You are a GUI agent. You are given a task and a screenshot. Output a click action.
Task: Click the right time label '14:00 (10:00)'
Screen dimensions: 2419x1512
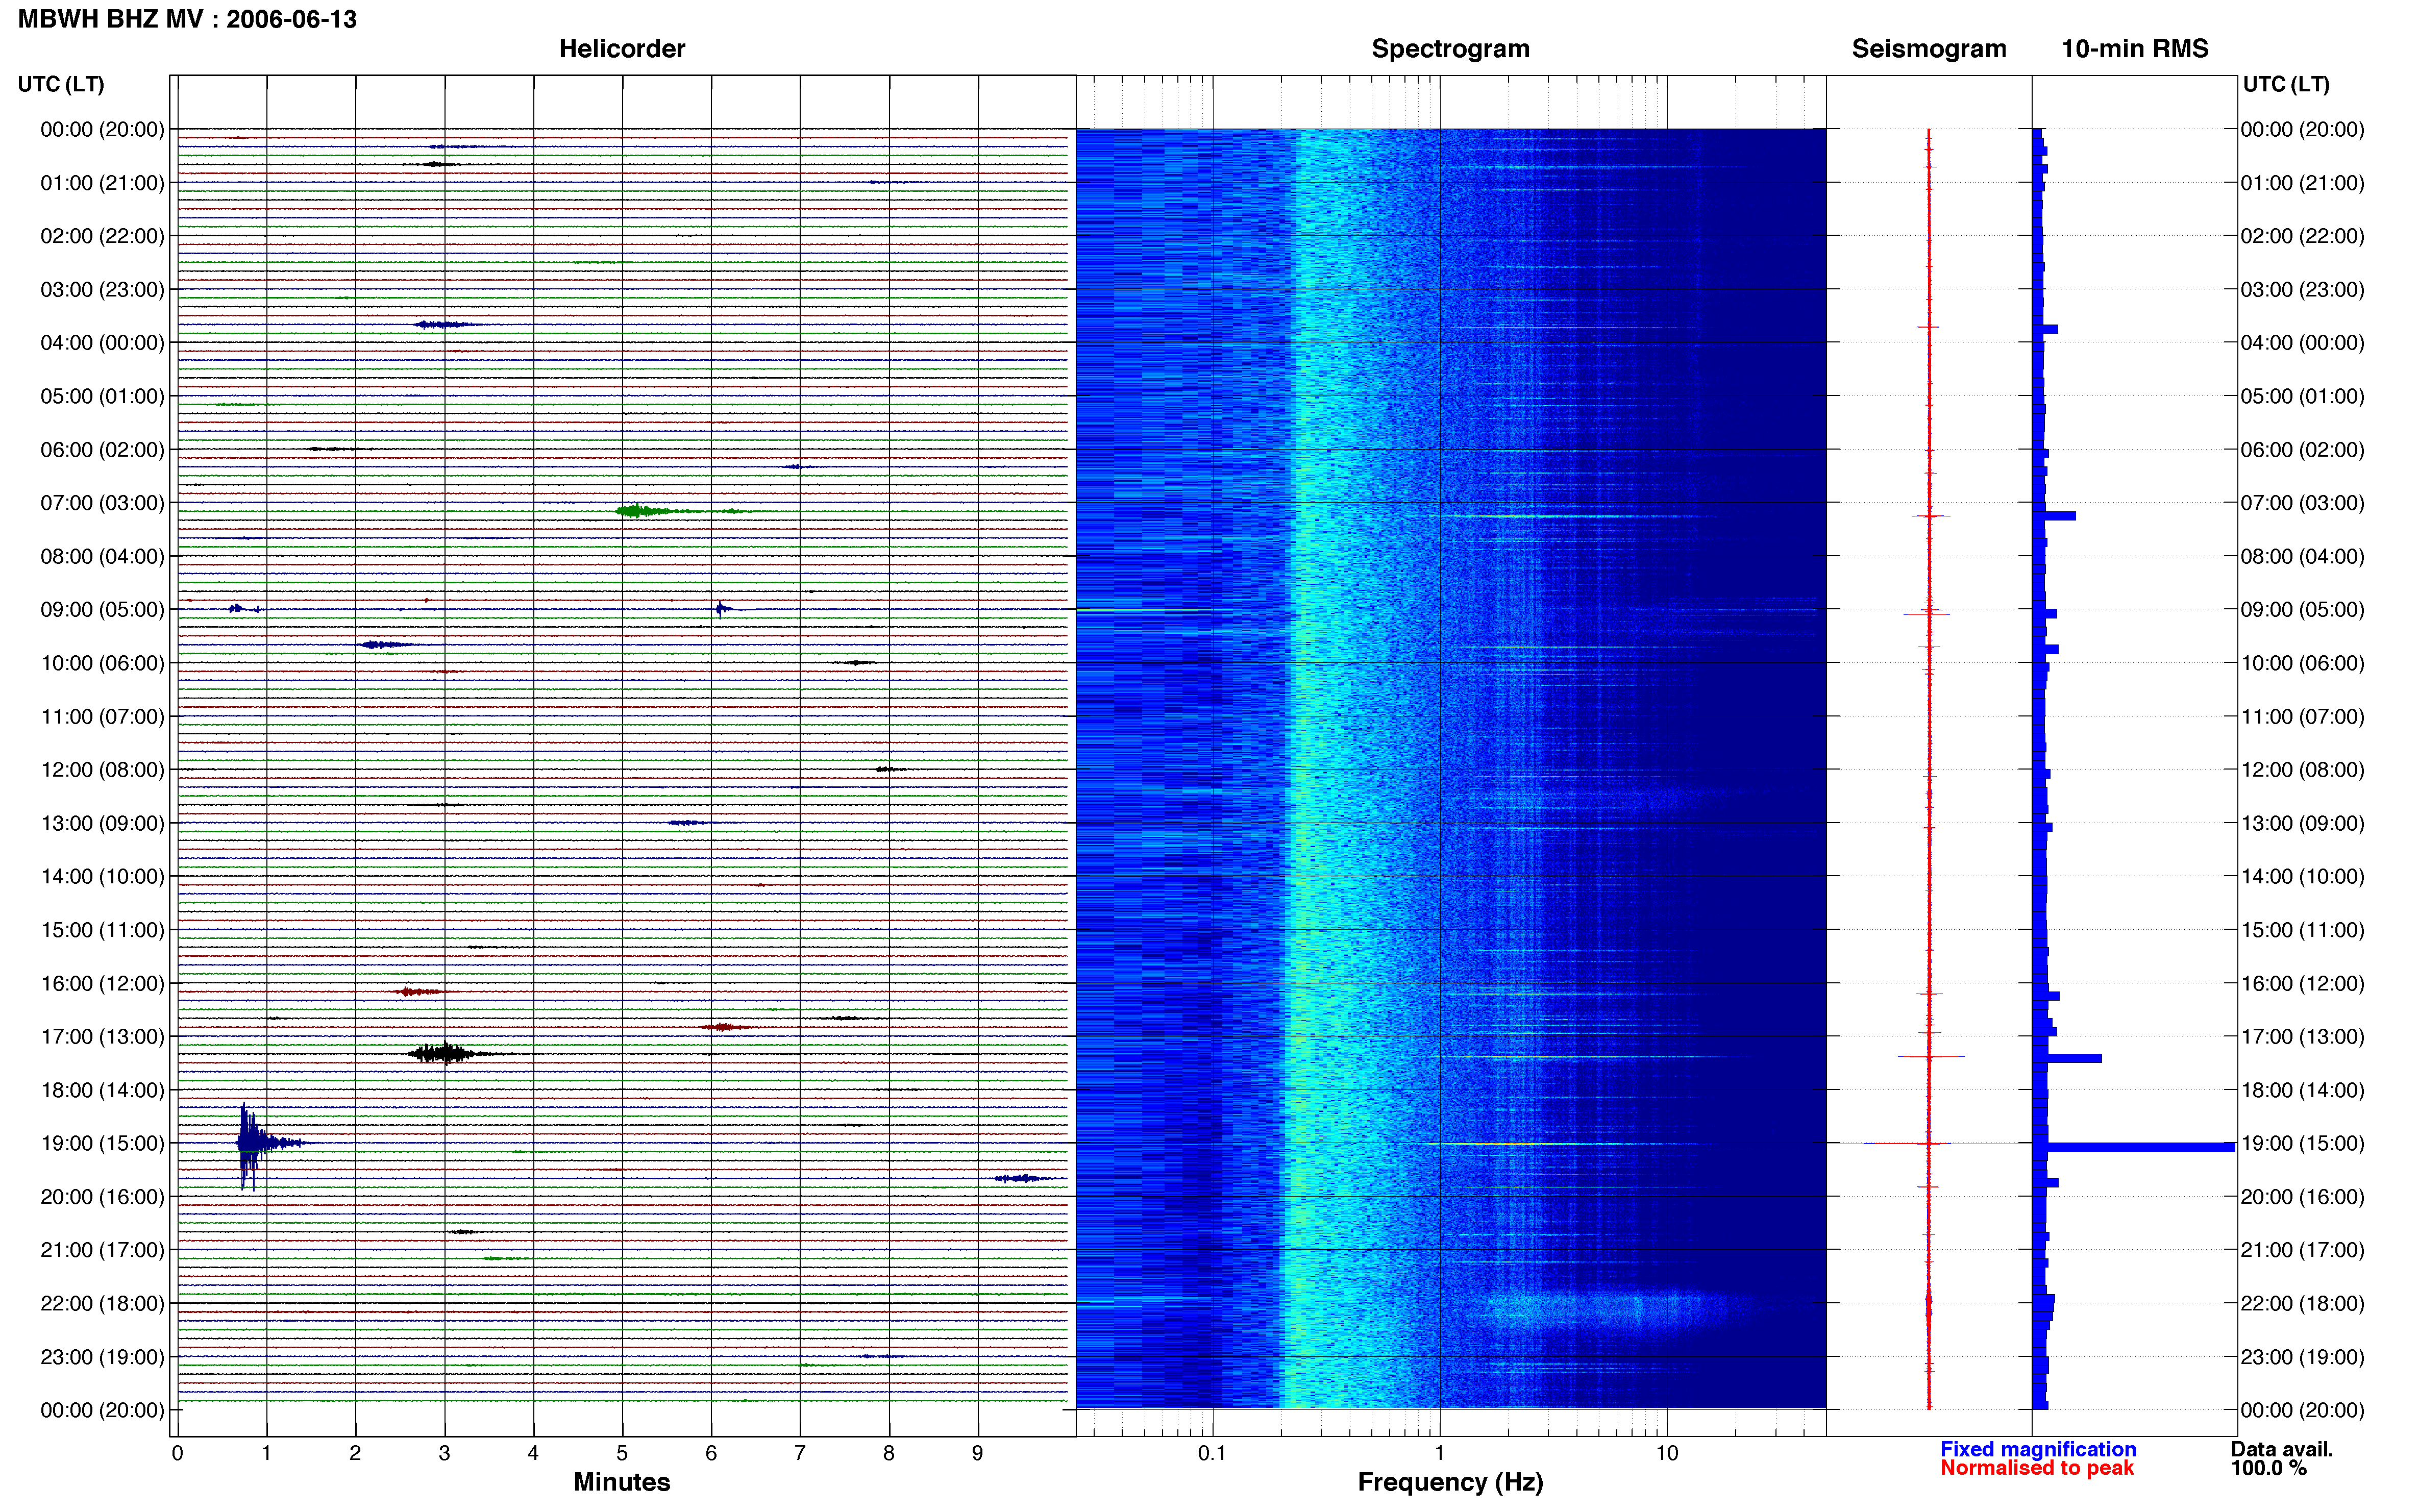pos(2302,876)
